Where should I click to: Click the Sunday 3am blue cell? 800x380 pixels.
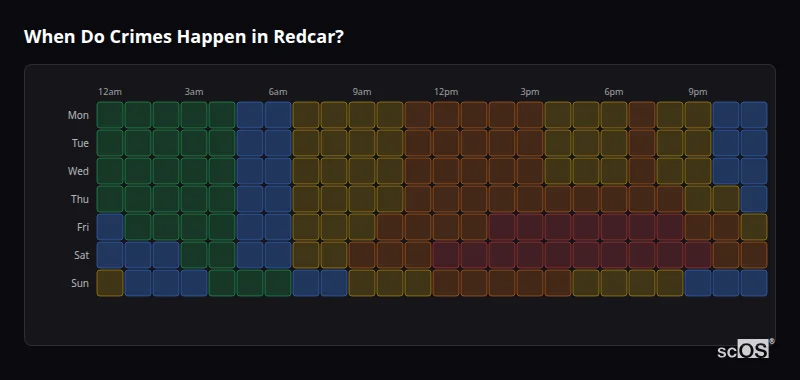[x=194, y=283]
